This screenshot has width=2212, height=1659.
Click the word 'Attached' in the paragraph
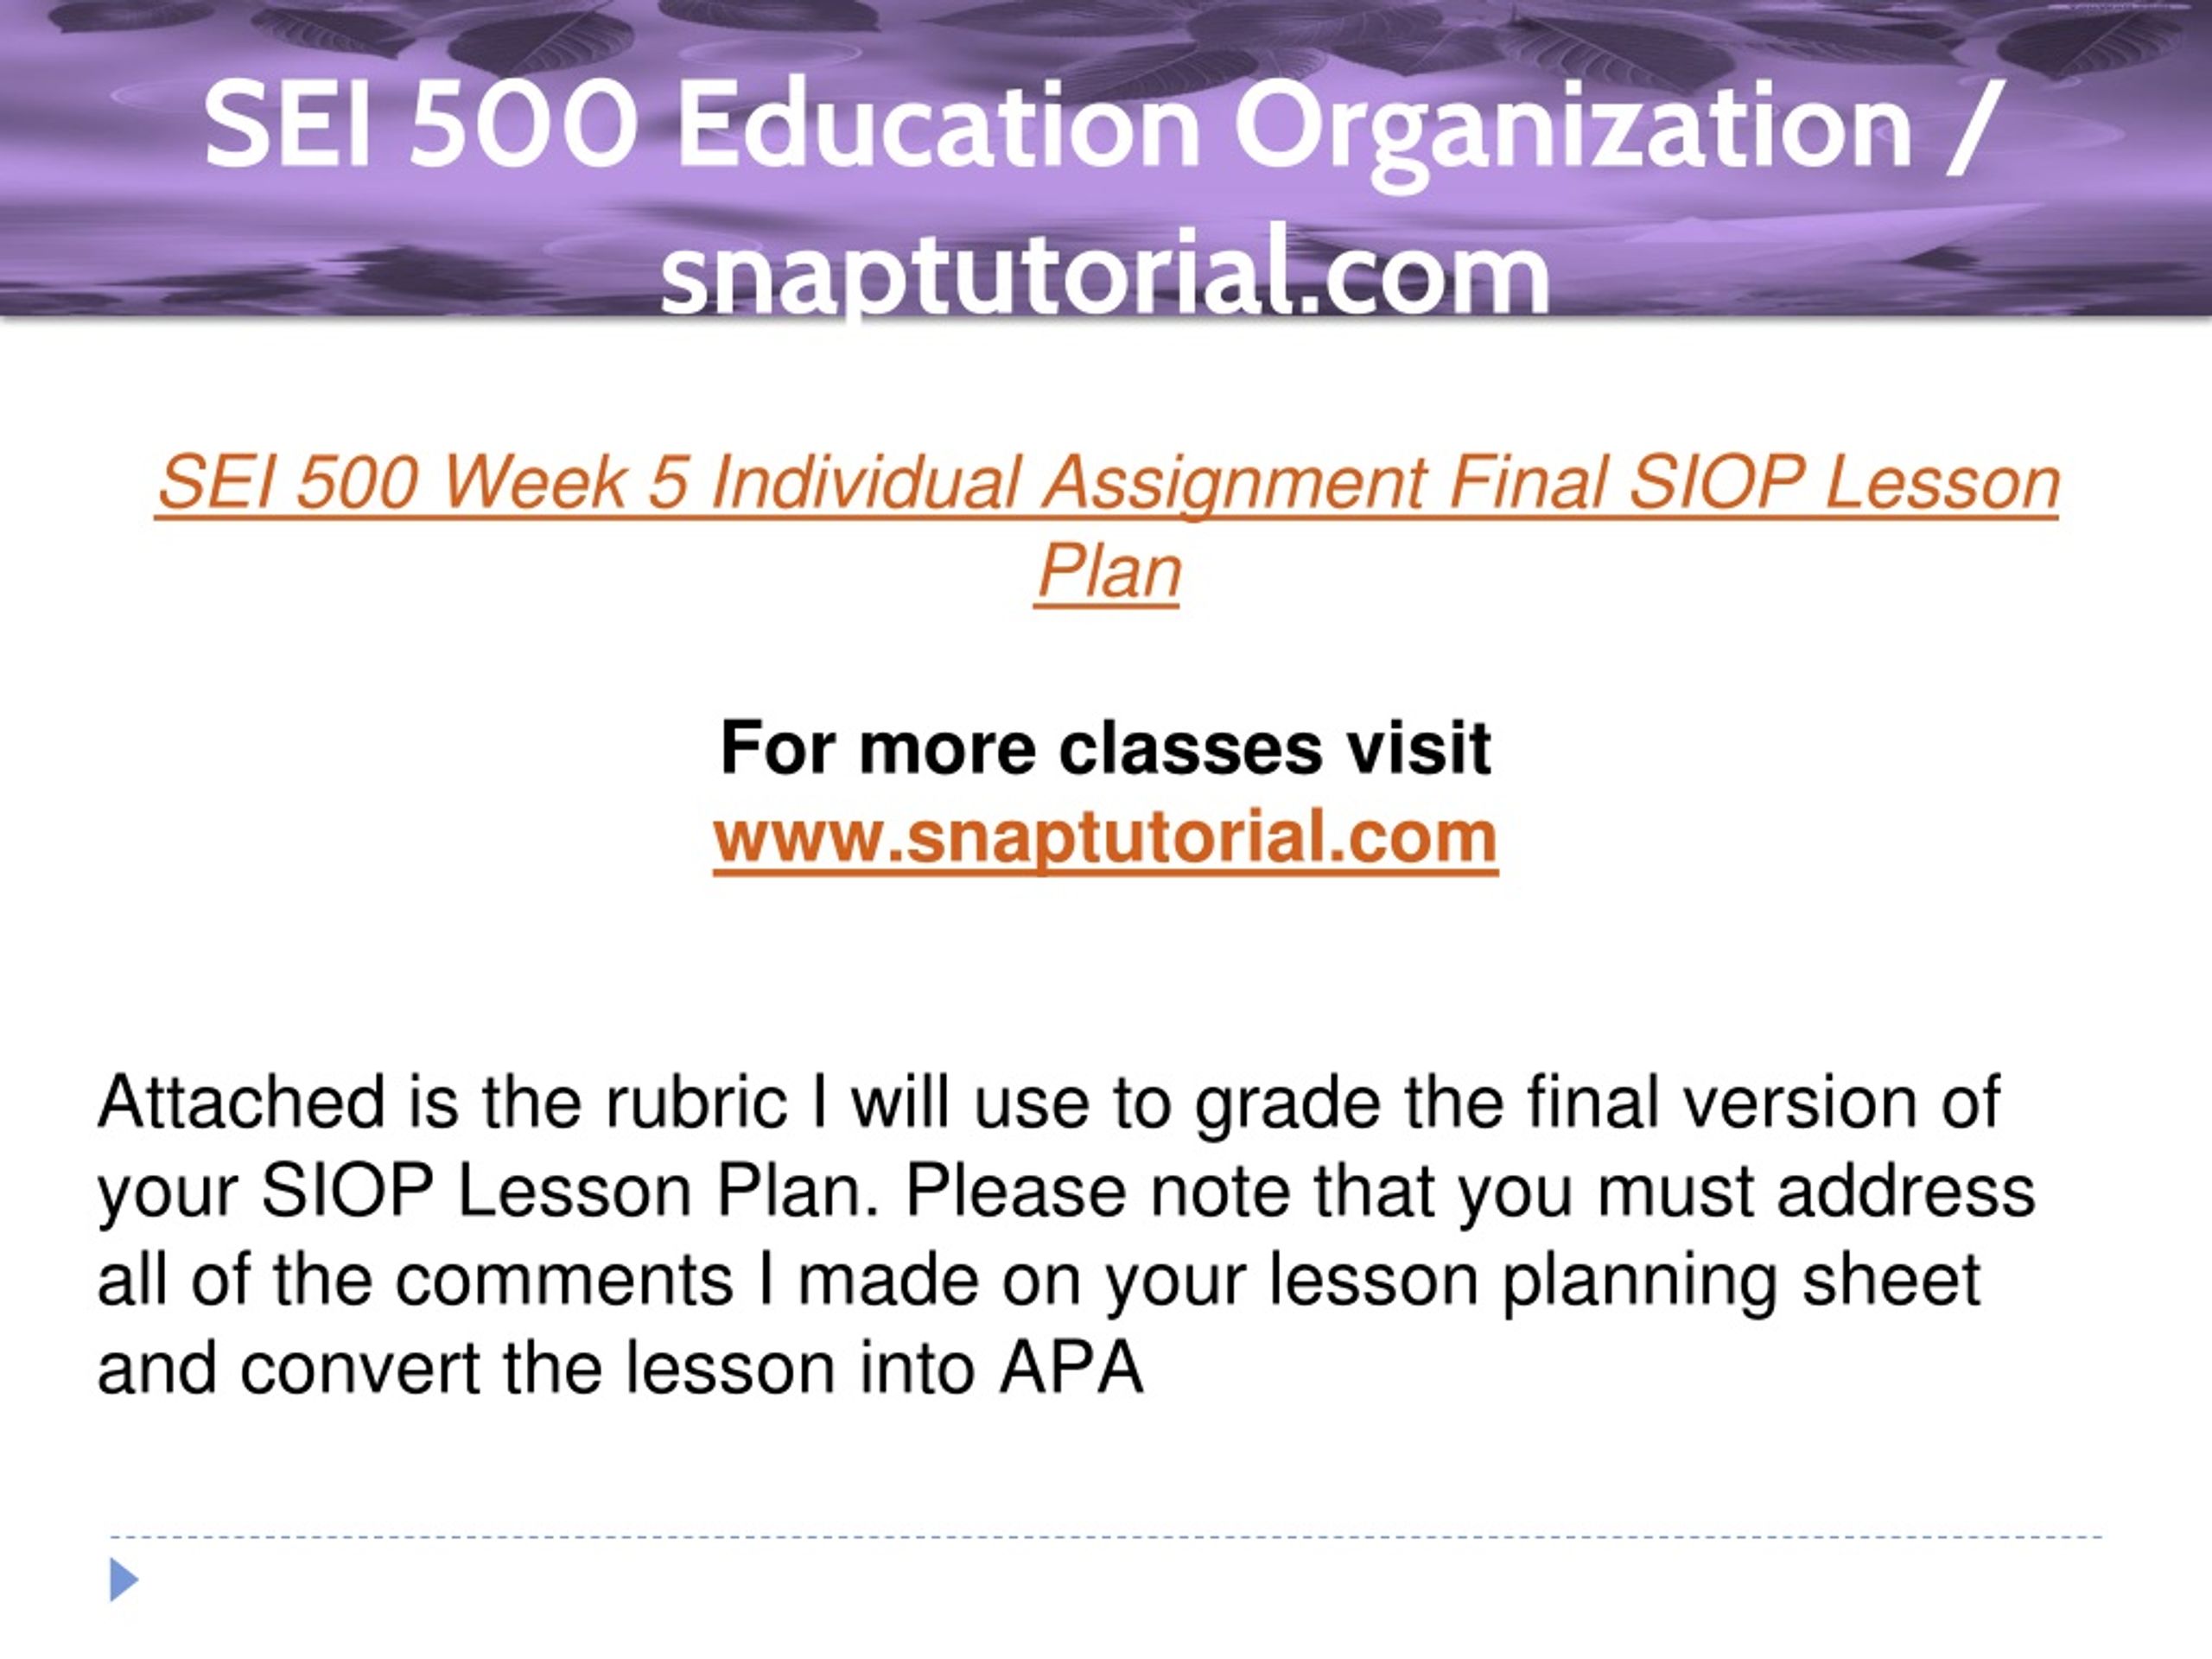point(241,1102)
